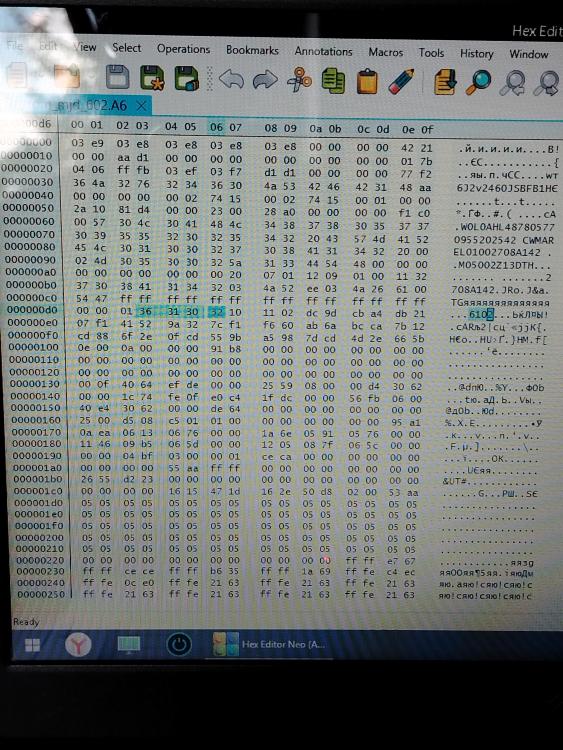Redo with the right arrow icon
The height and width of the screenshot is (750, 563).
click(265, 79)
